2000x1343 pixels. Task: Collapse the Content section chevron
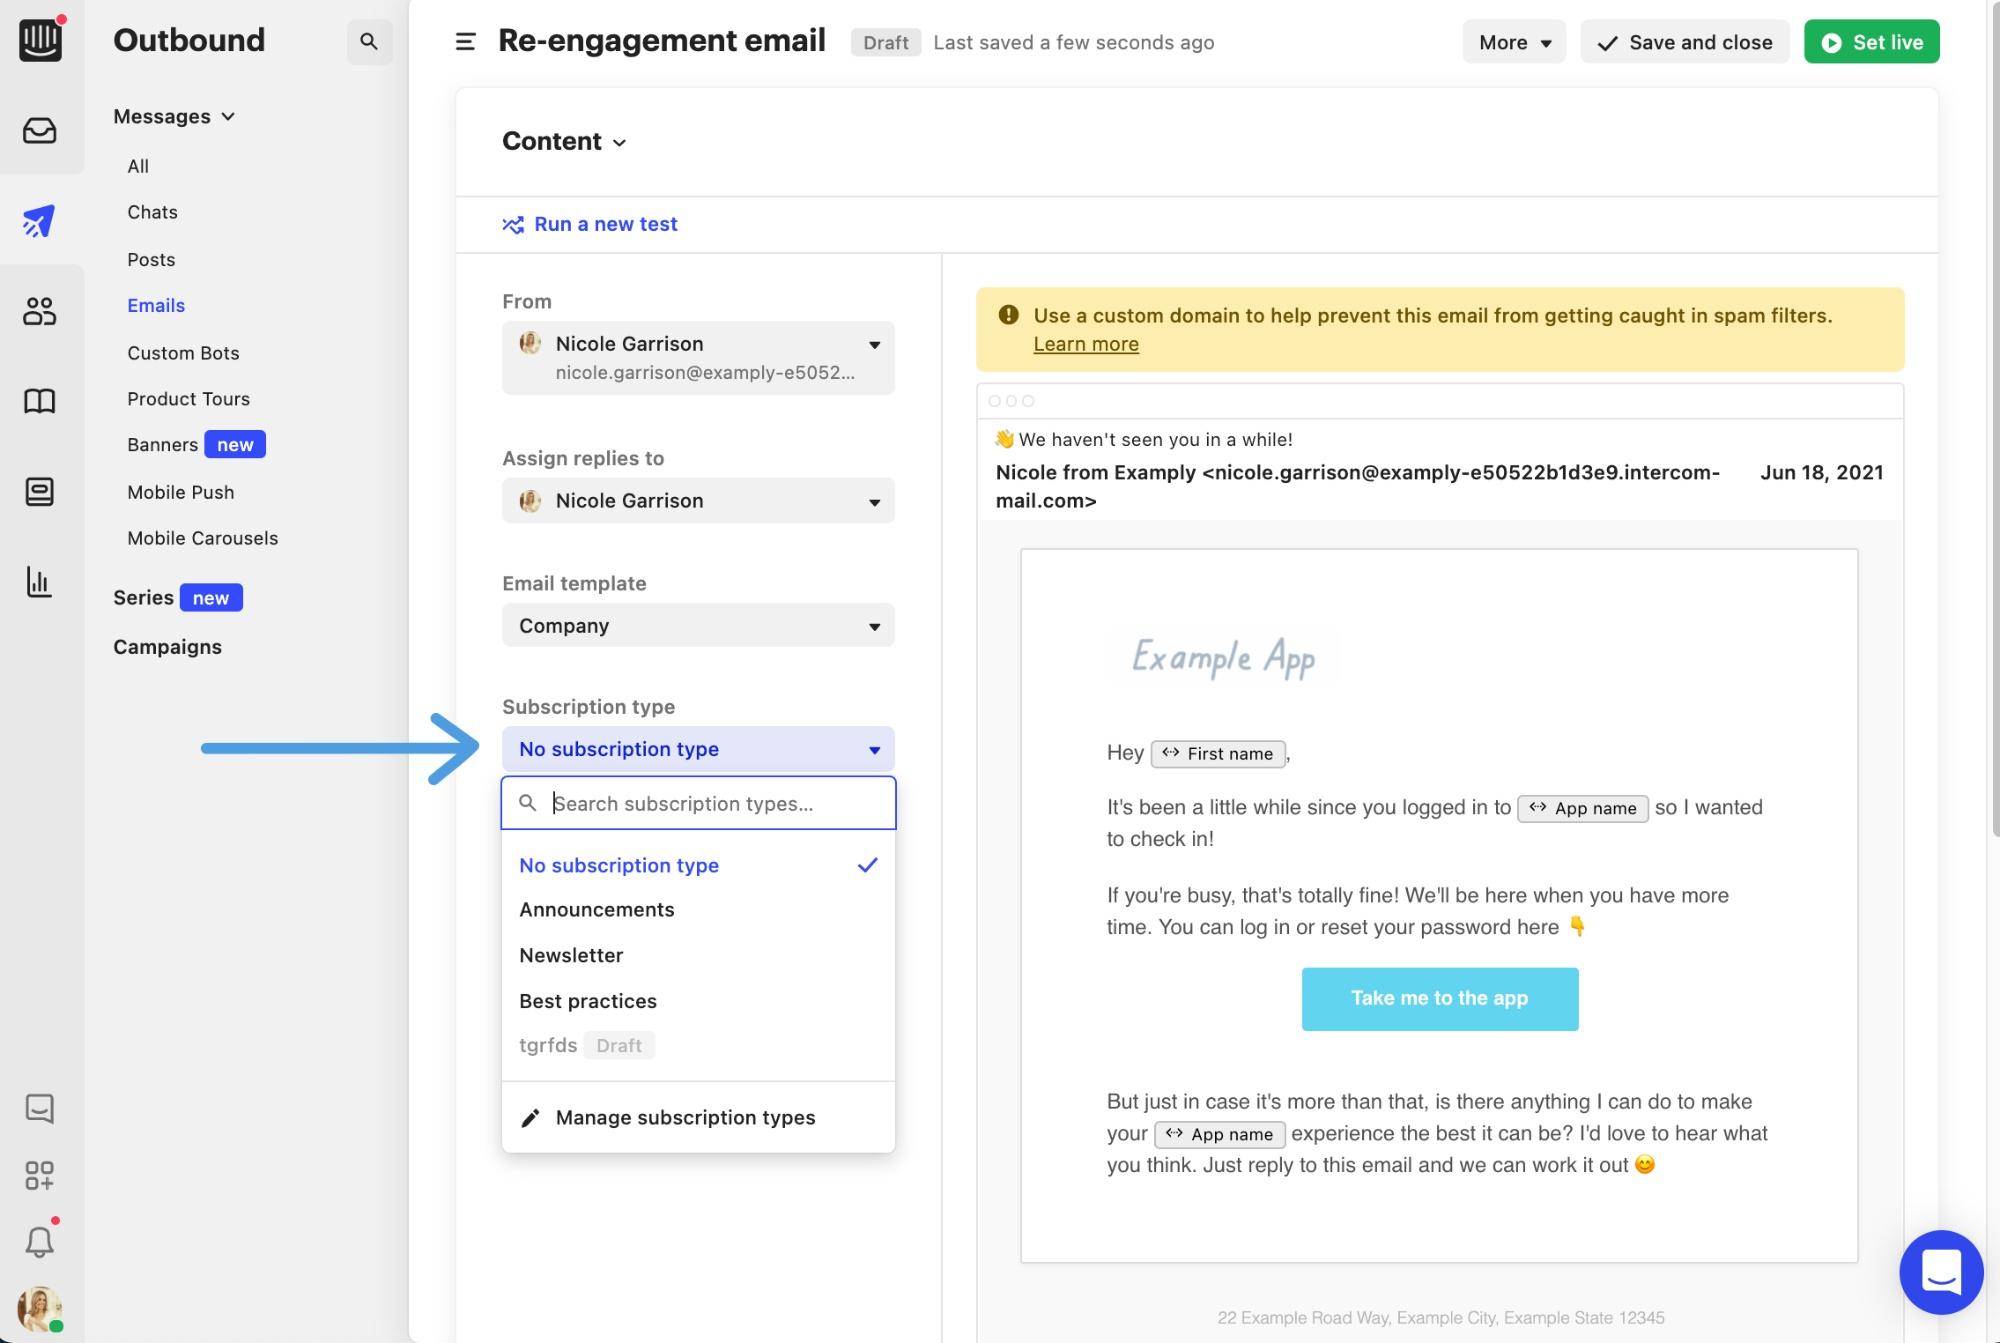coord(620,143)
